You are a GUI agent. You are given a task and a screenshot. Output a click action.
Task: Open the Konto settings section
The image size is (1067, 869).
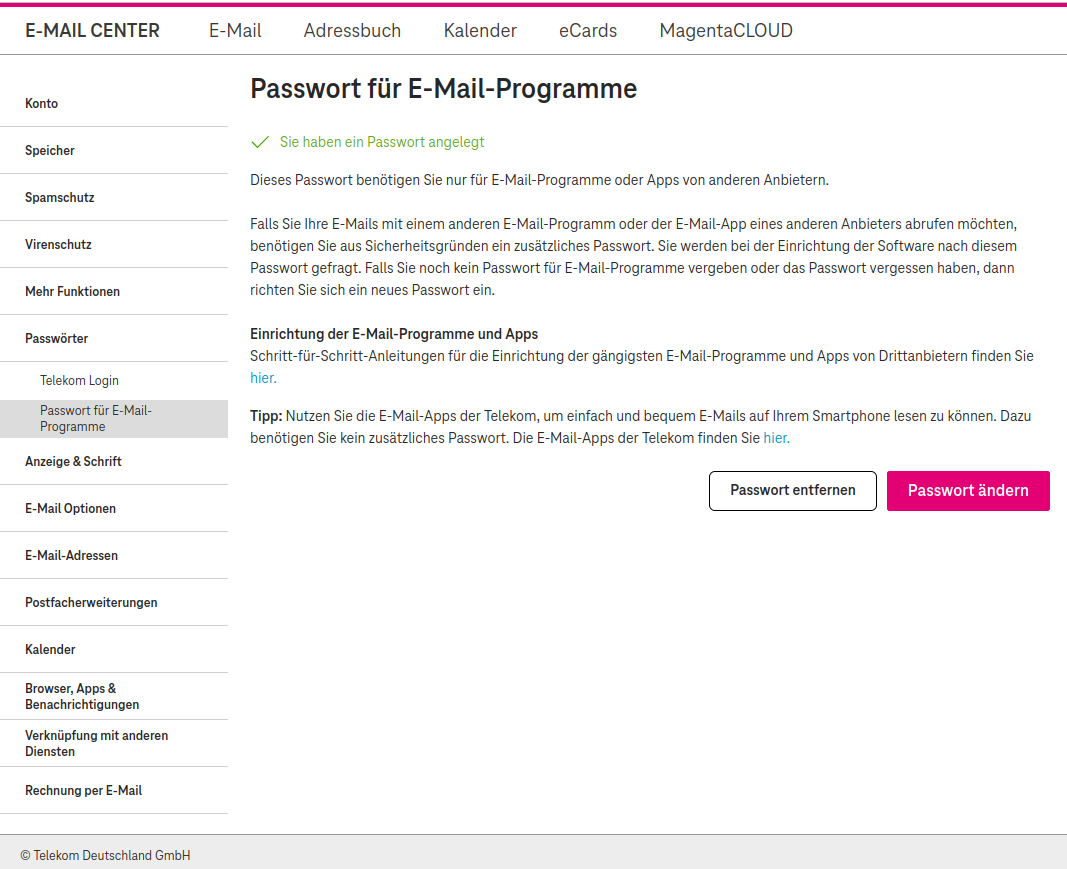[x=114, y=103]
